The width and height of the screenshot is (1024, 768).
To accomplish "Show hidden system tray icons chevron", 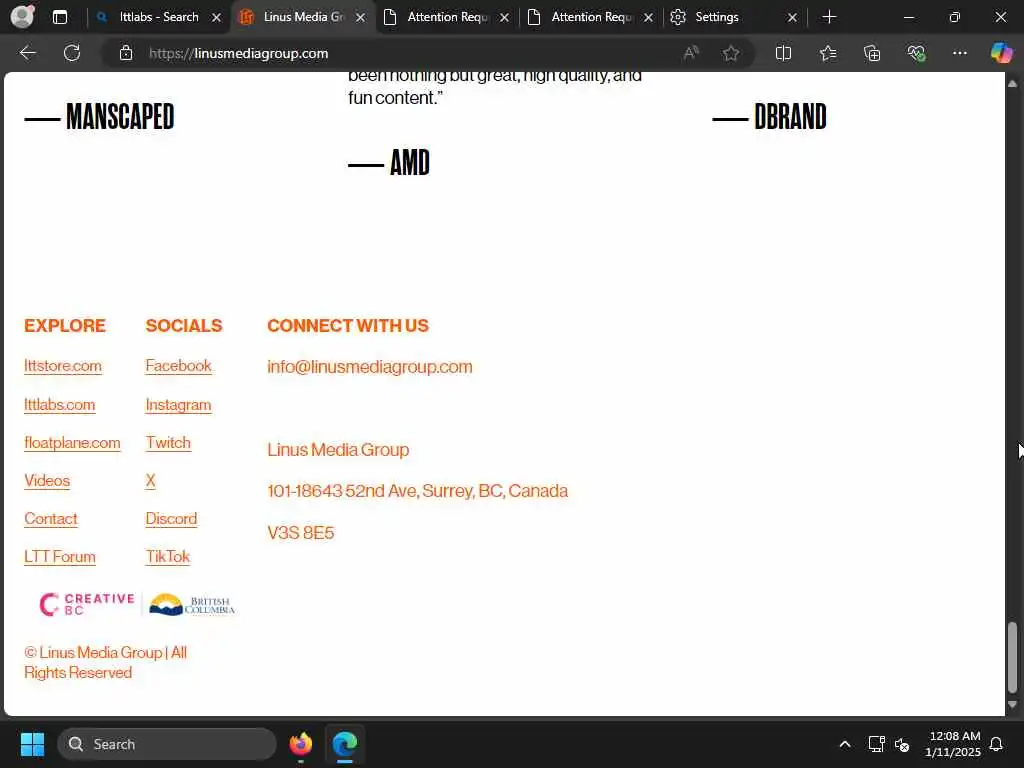I will point(844,744).
